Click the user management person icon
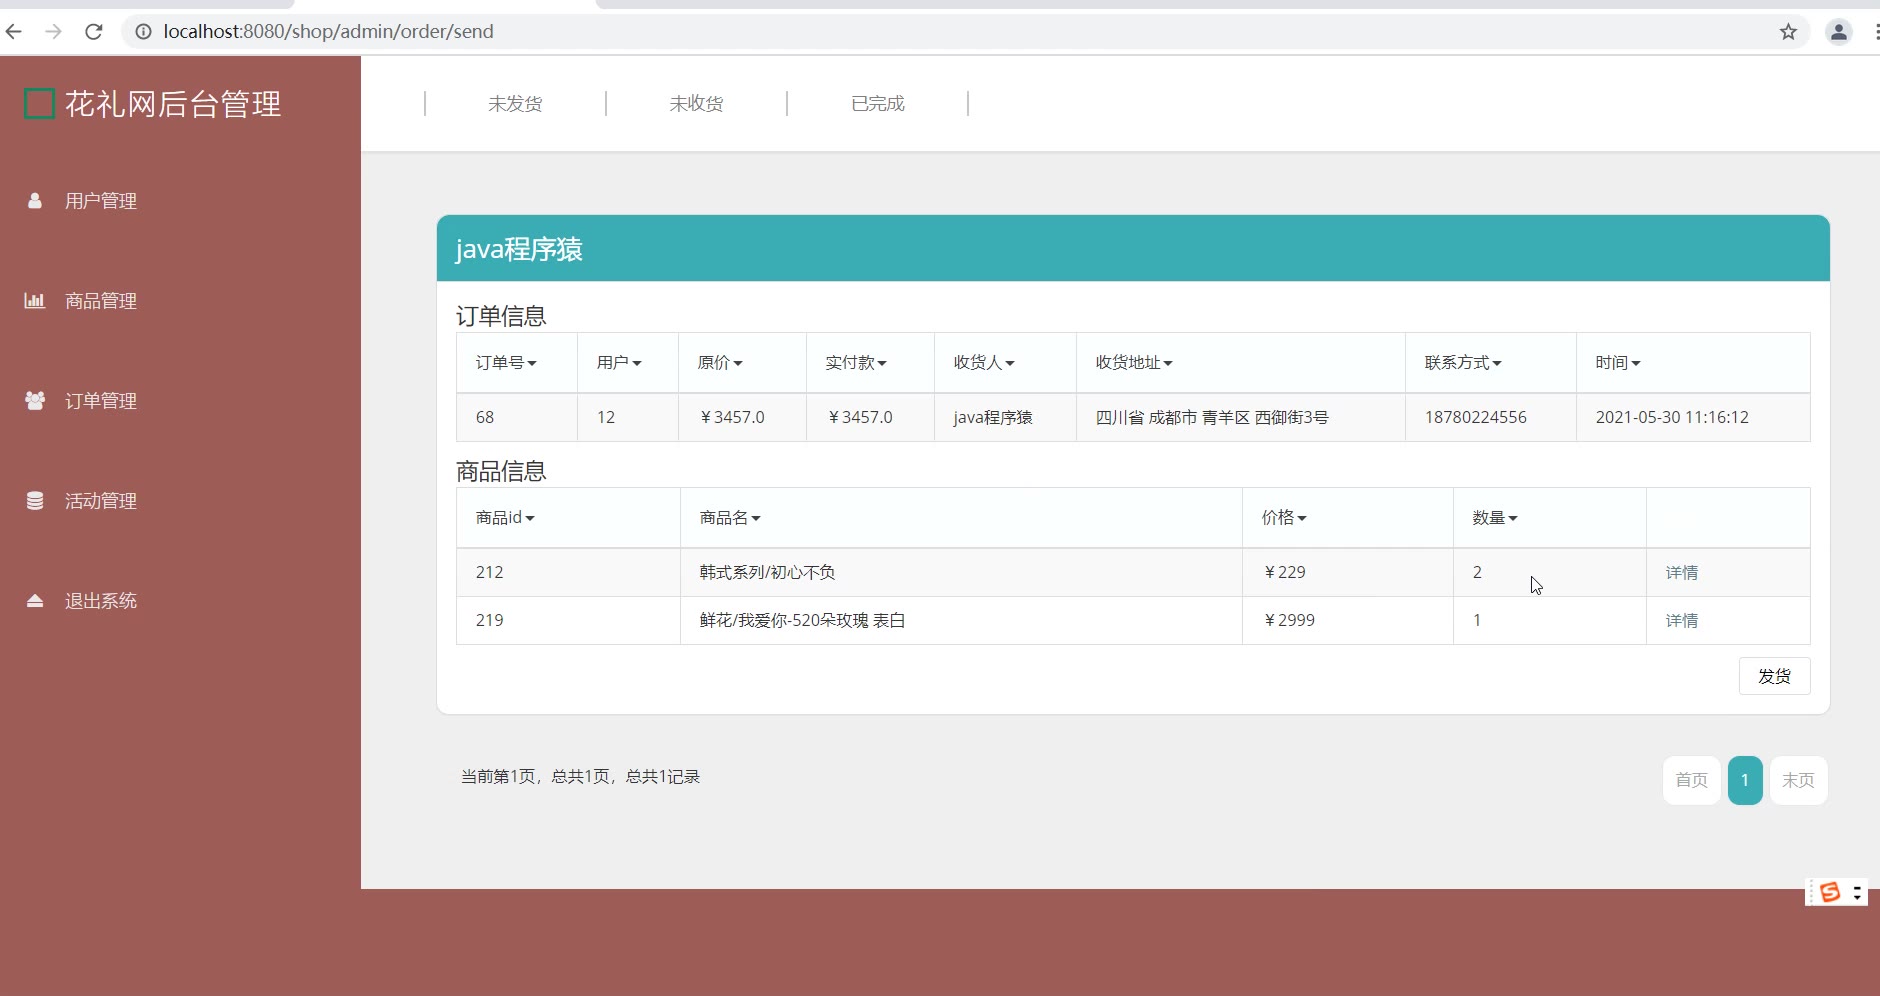Viewport: 1880px width, 996px height. click(35, 201)
